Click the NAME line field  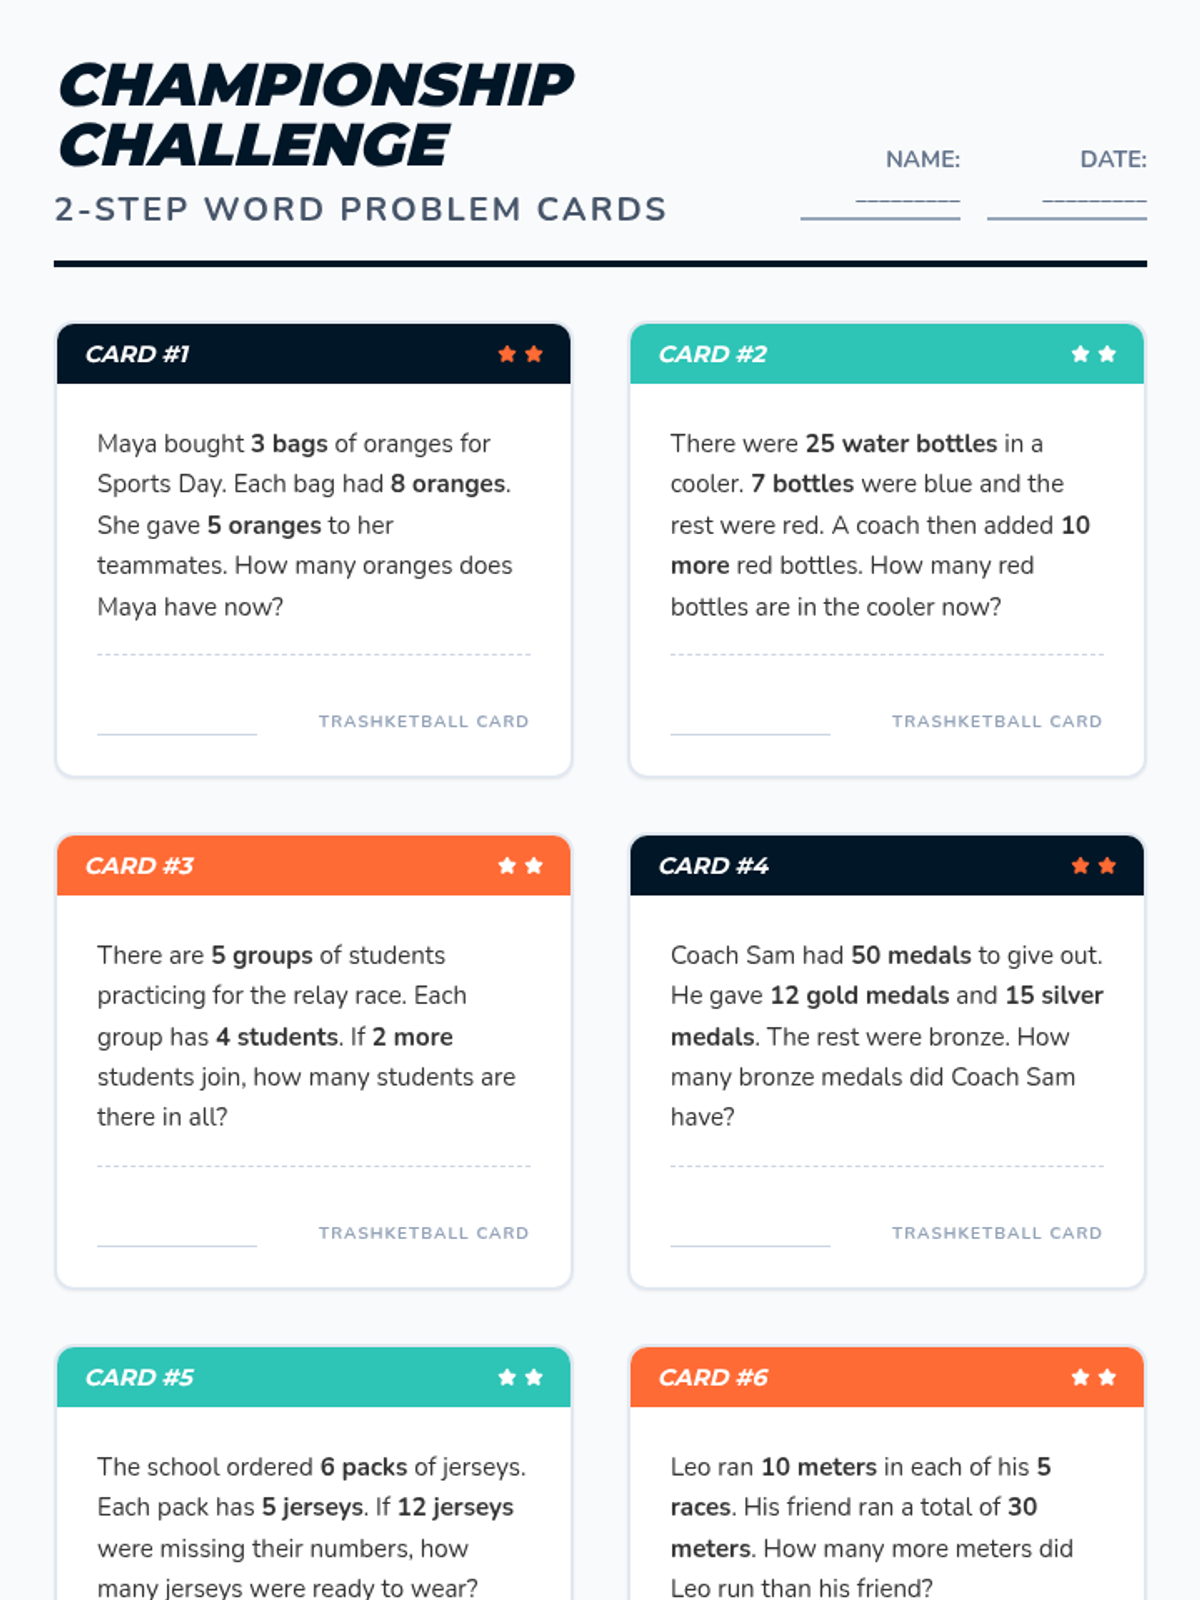pos(880,205)
